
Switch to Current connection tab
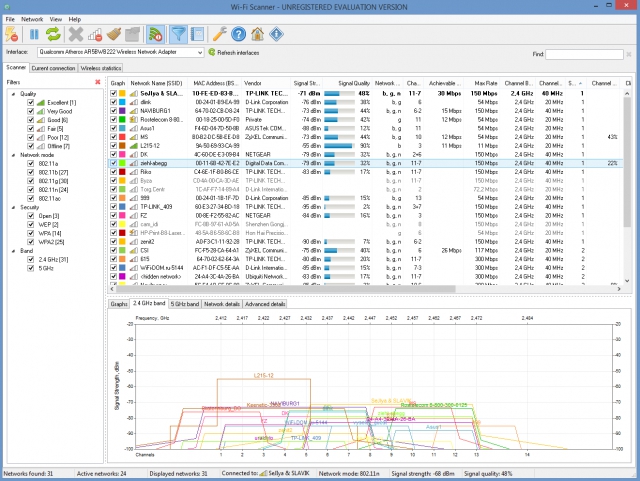[53, 68]
